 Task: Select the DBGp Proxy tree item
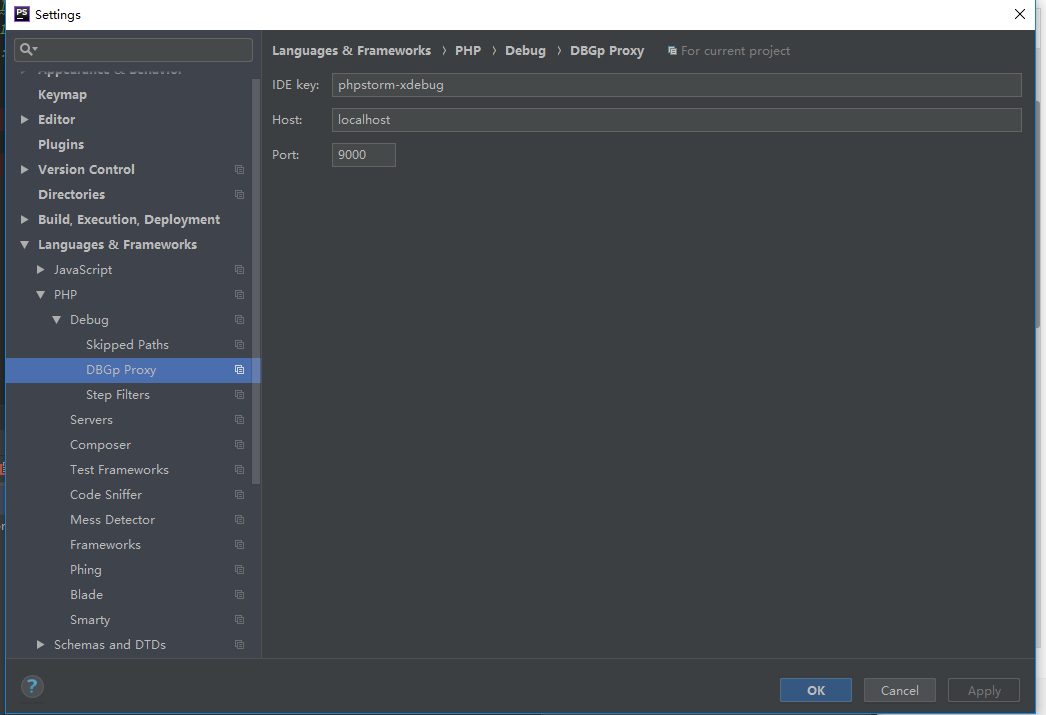[x=121, y=370]
